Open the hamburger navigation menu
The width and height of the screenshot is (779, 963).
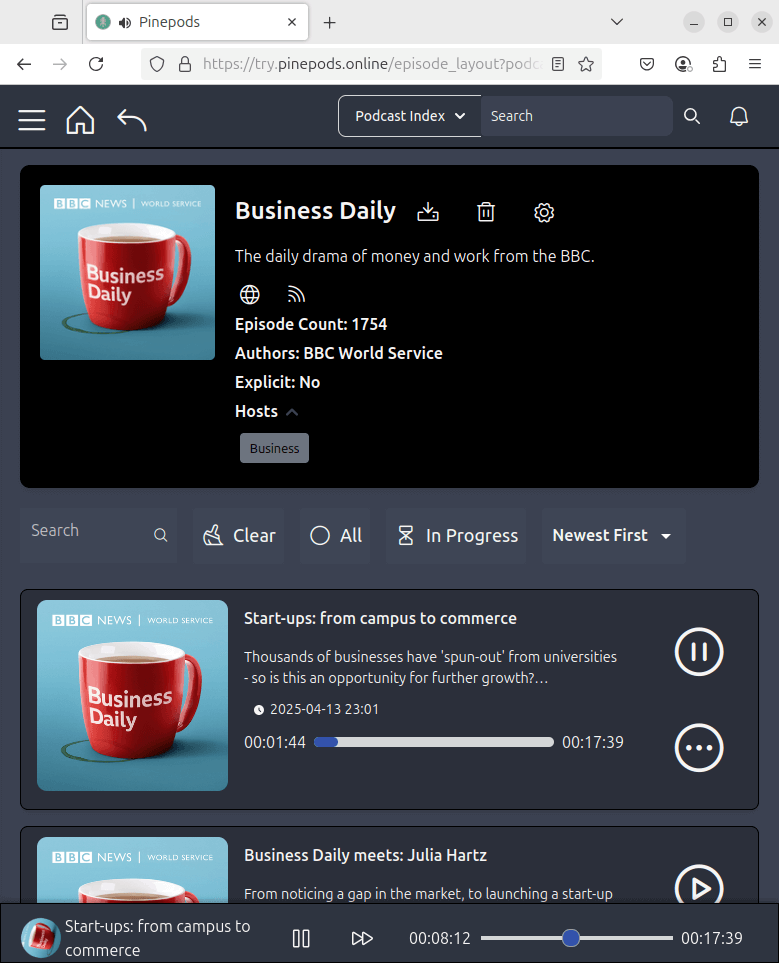(32, 120)
